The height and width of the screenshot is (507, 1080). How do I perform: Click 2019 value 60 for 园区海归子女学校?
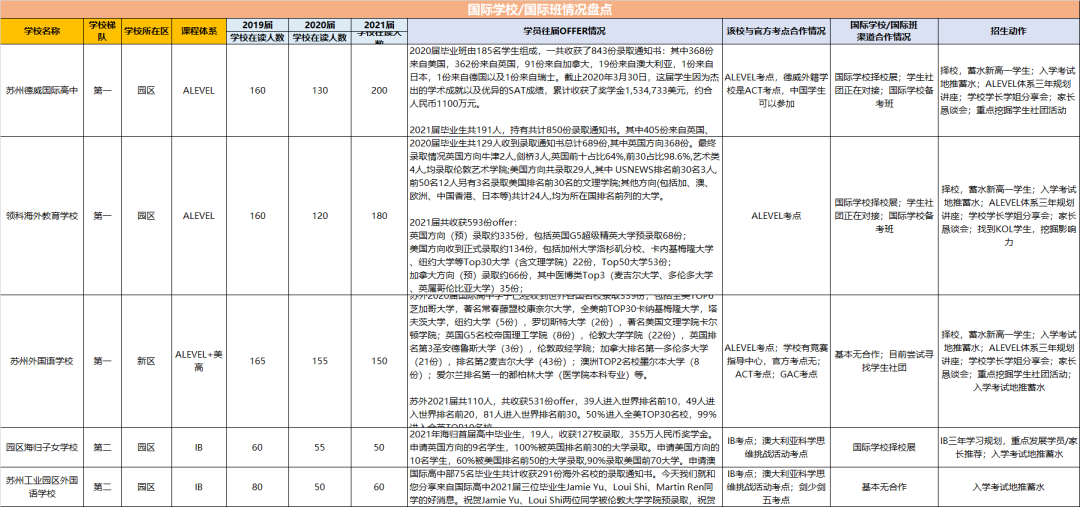click(x=258, y=448)
